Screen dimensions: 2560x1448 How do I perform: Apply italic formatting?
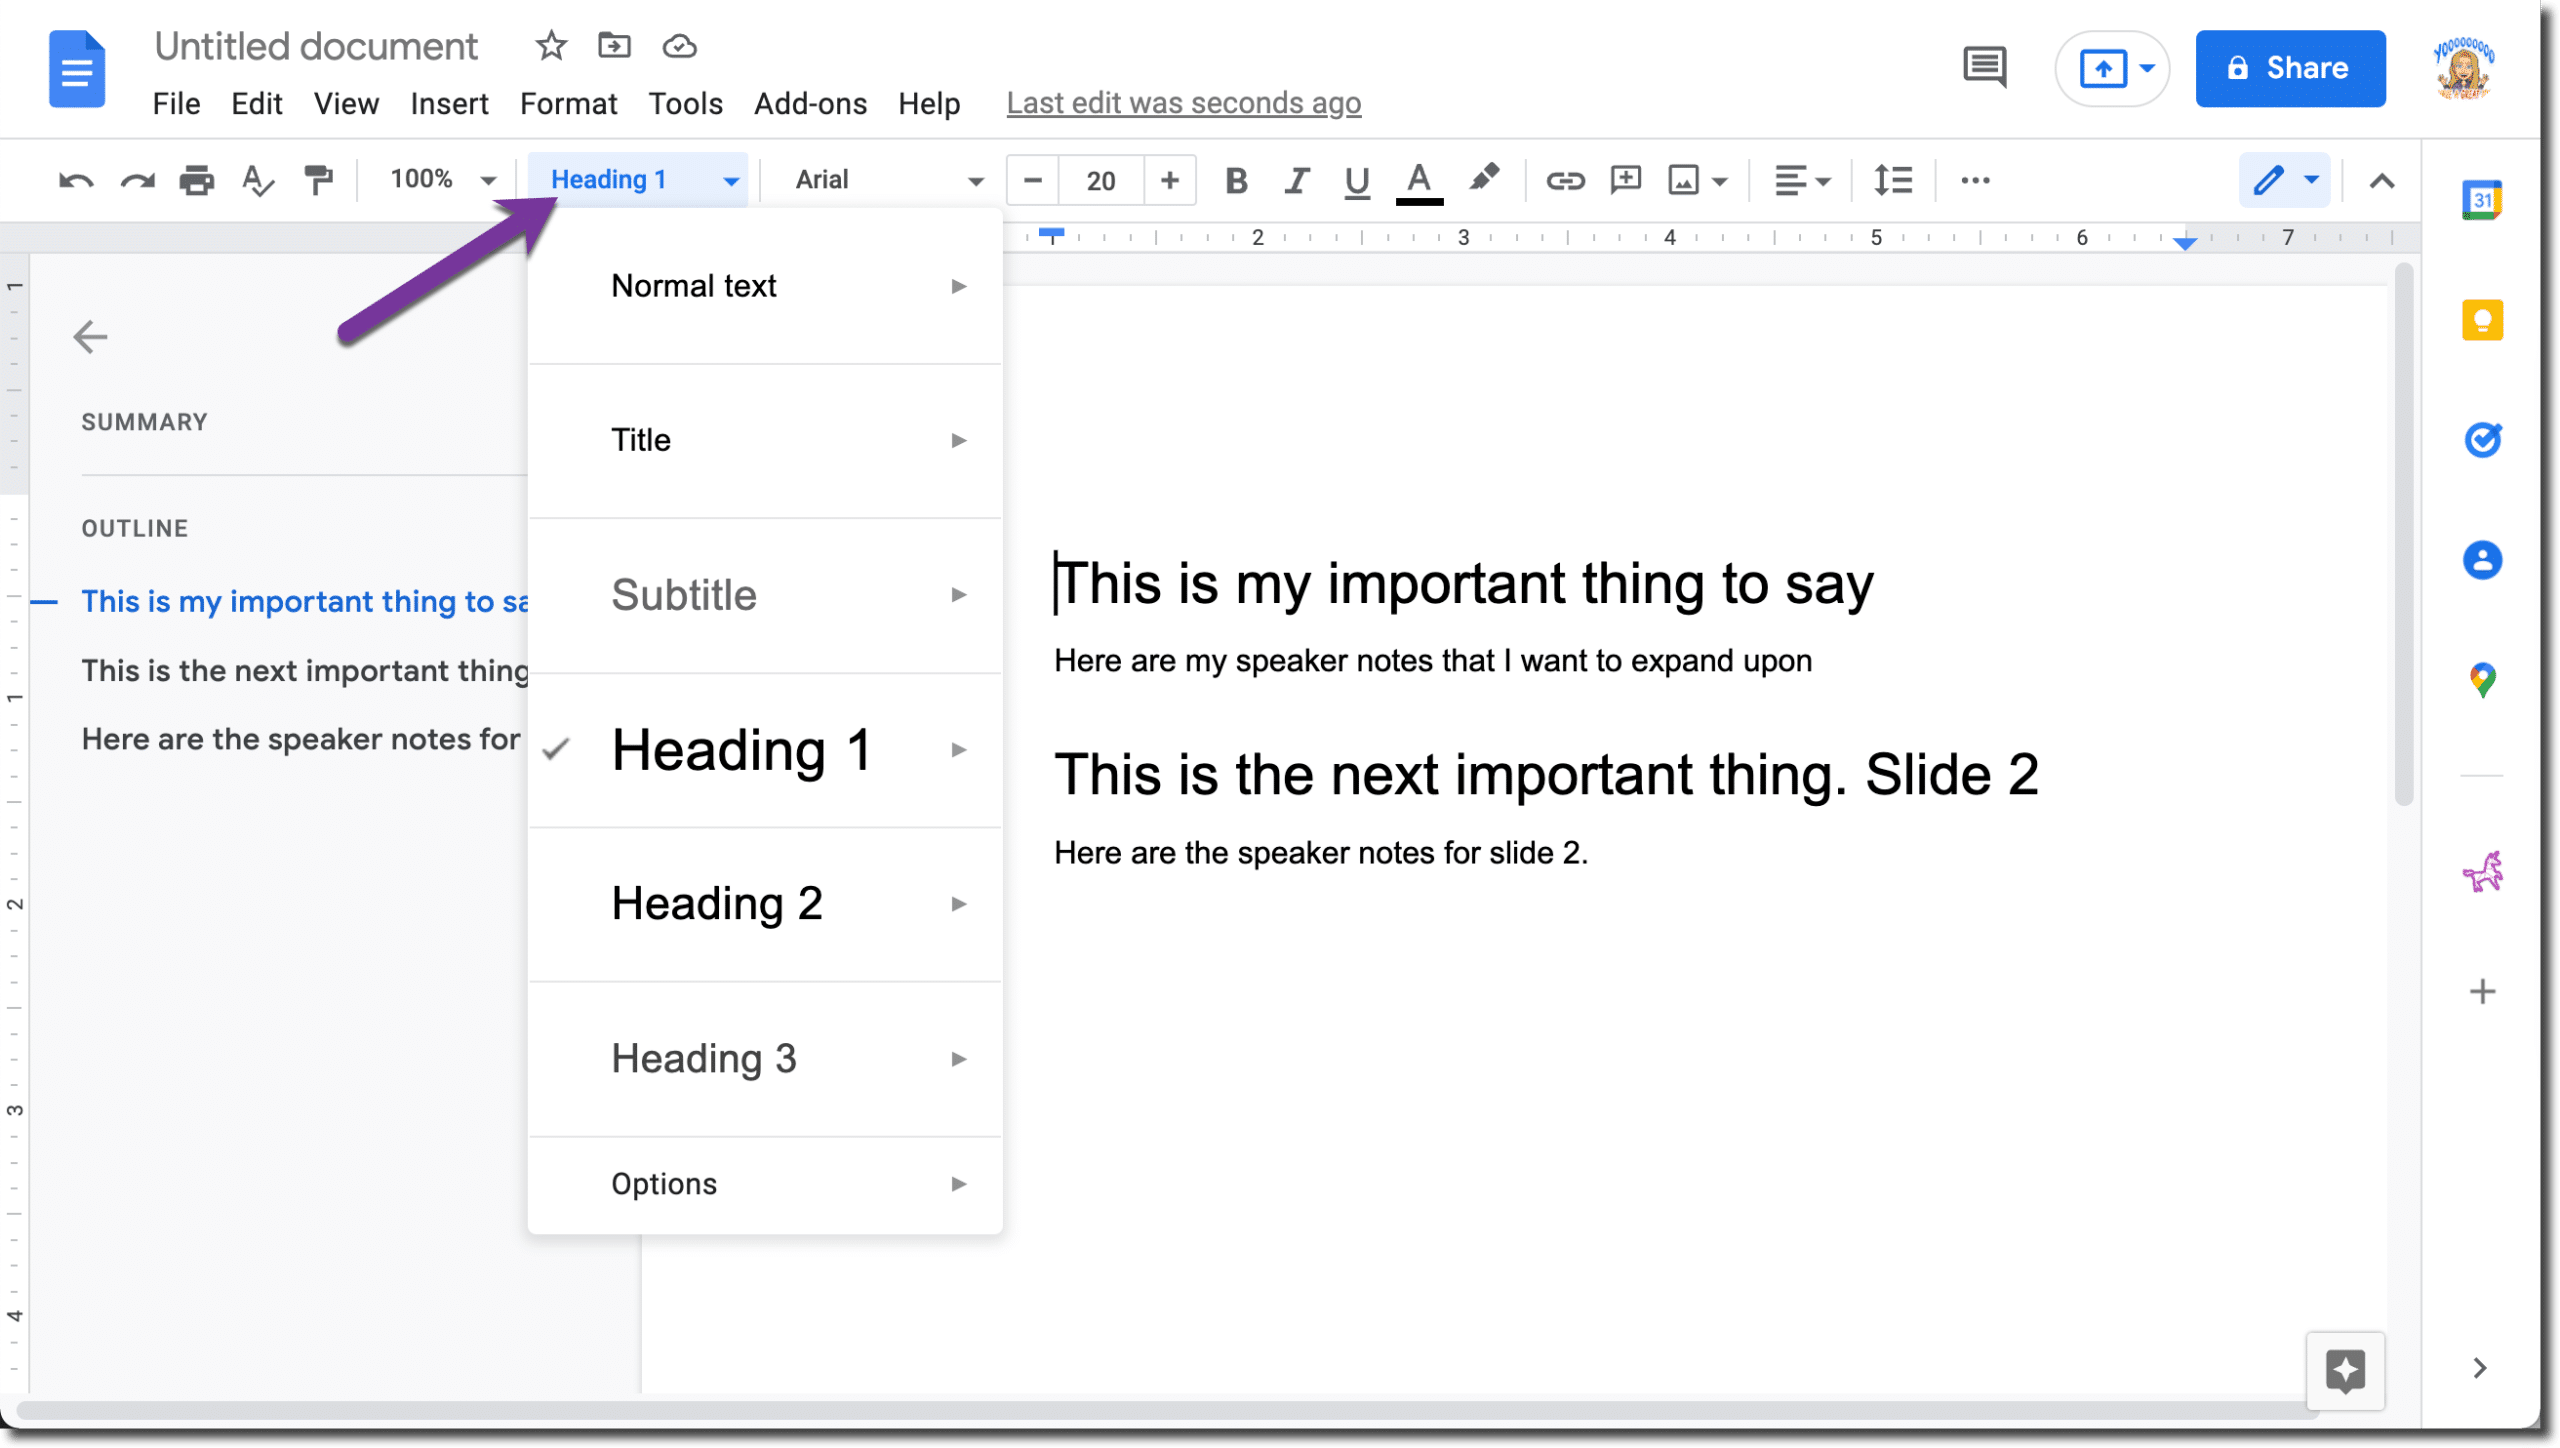pyautogui.click(x=1296, y=181)
